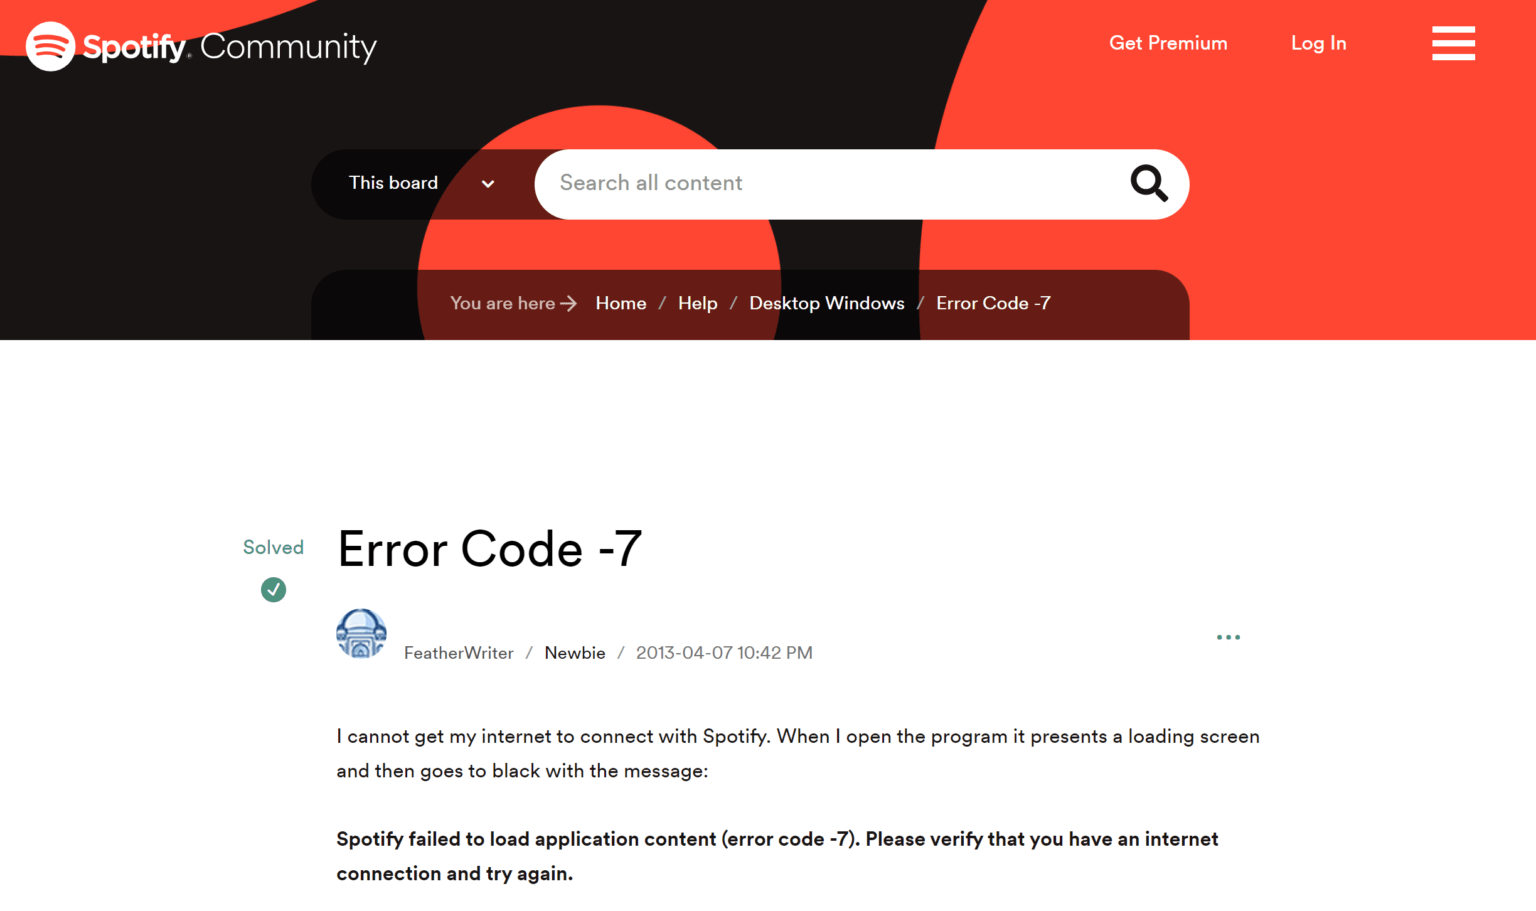Select Desktop Windows in the breadcrumb trail

coord(826,303)
